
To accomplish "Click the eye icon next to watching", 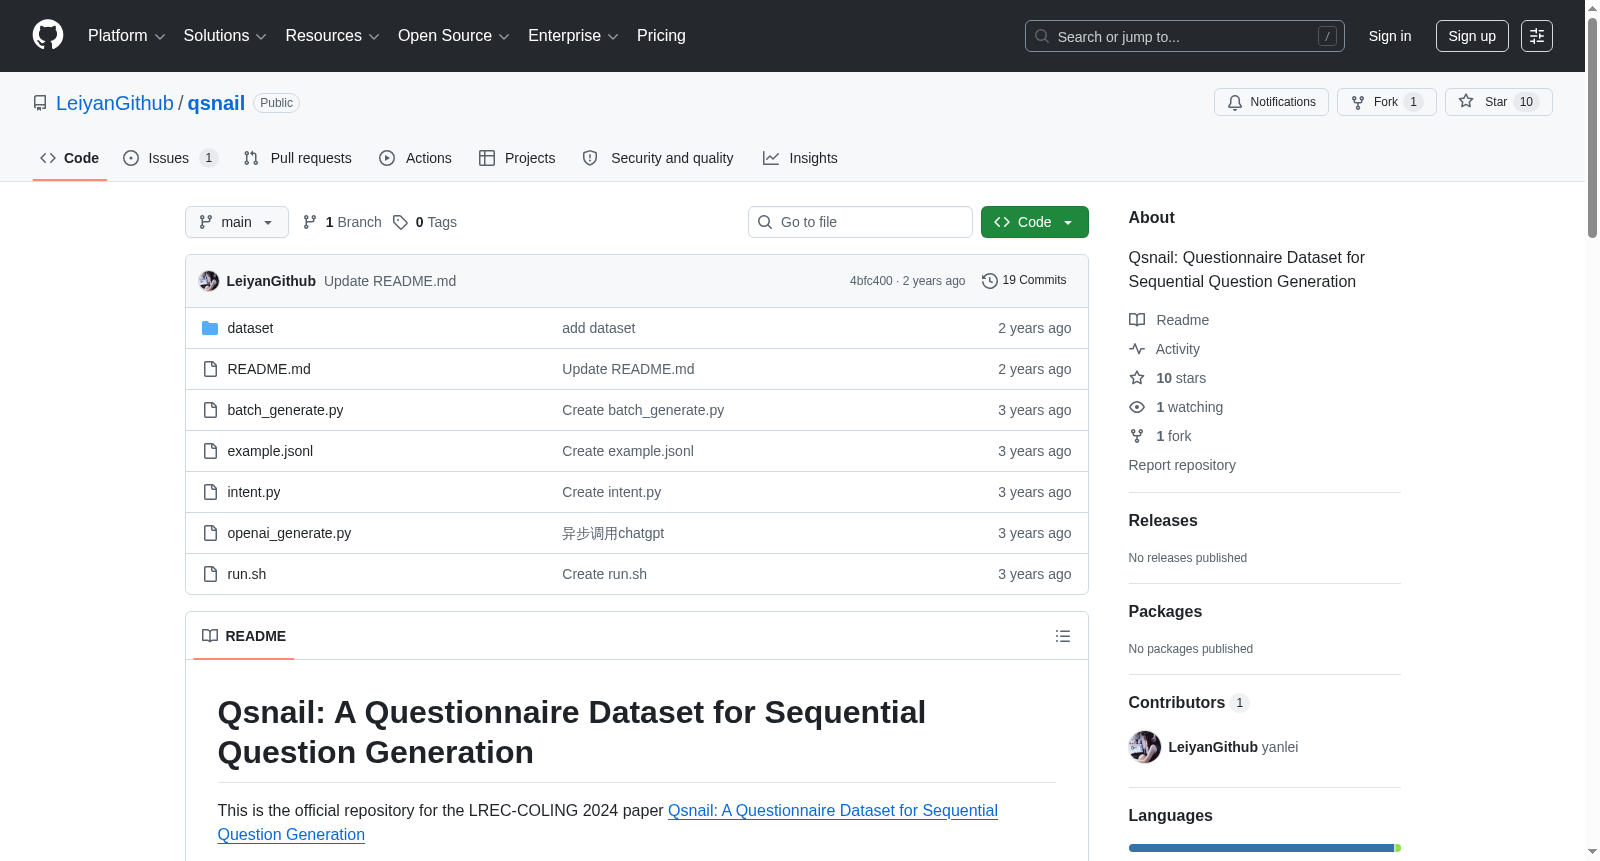I will 1137,407.
